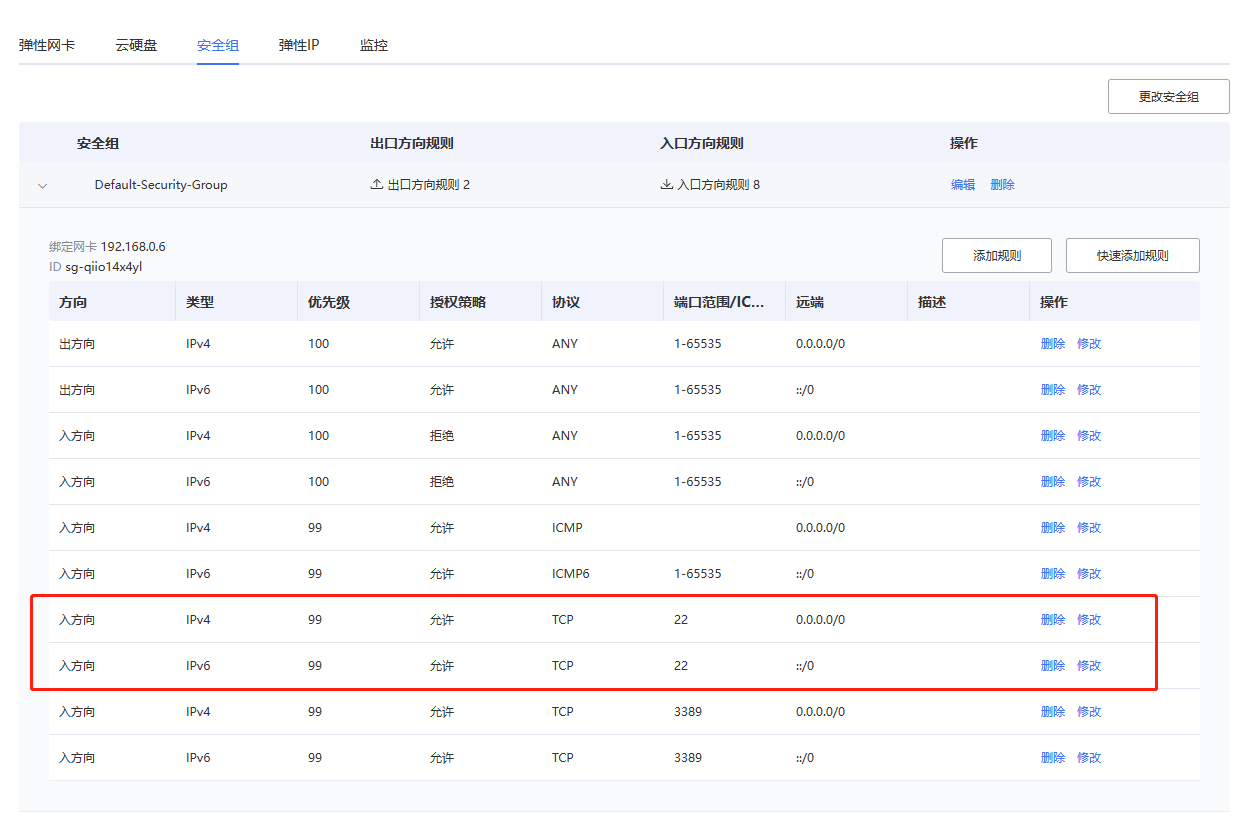Open the 云硬盘 tab
The image size is (1252, 830).
coord(136,45)
